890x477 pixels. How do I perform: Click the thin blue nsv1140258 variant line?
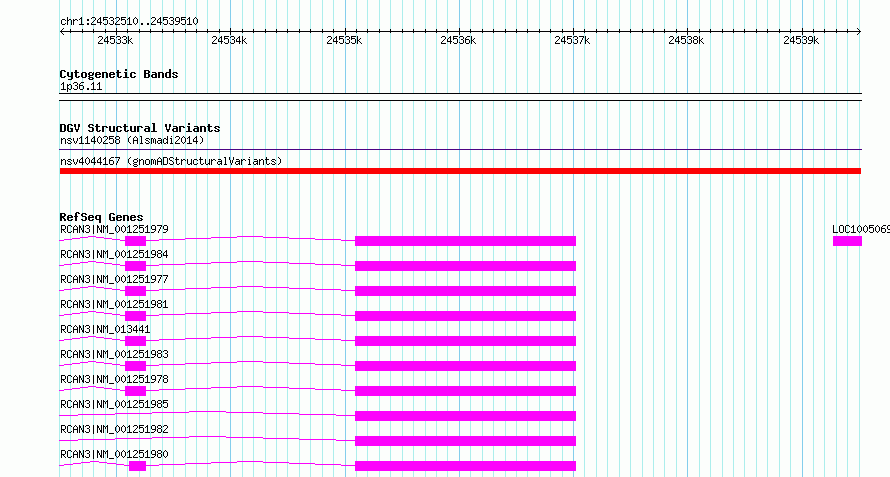460,150
